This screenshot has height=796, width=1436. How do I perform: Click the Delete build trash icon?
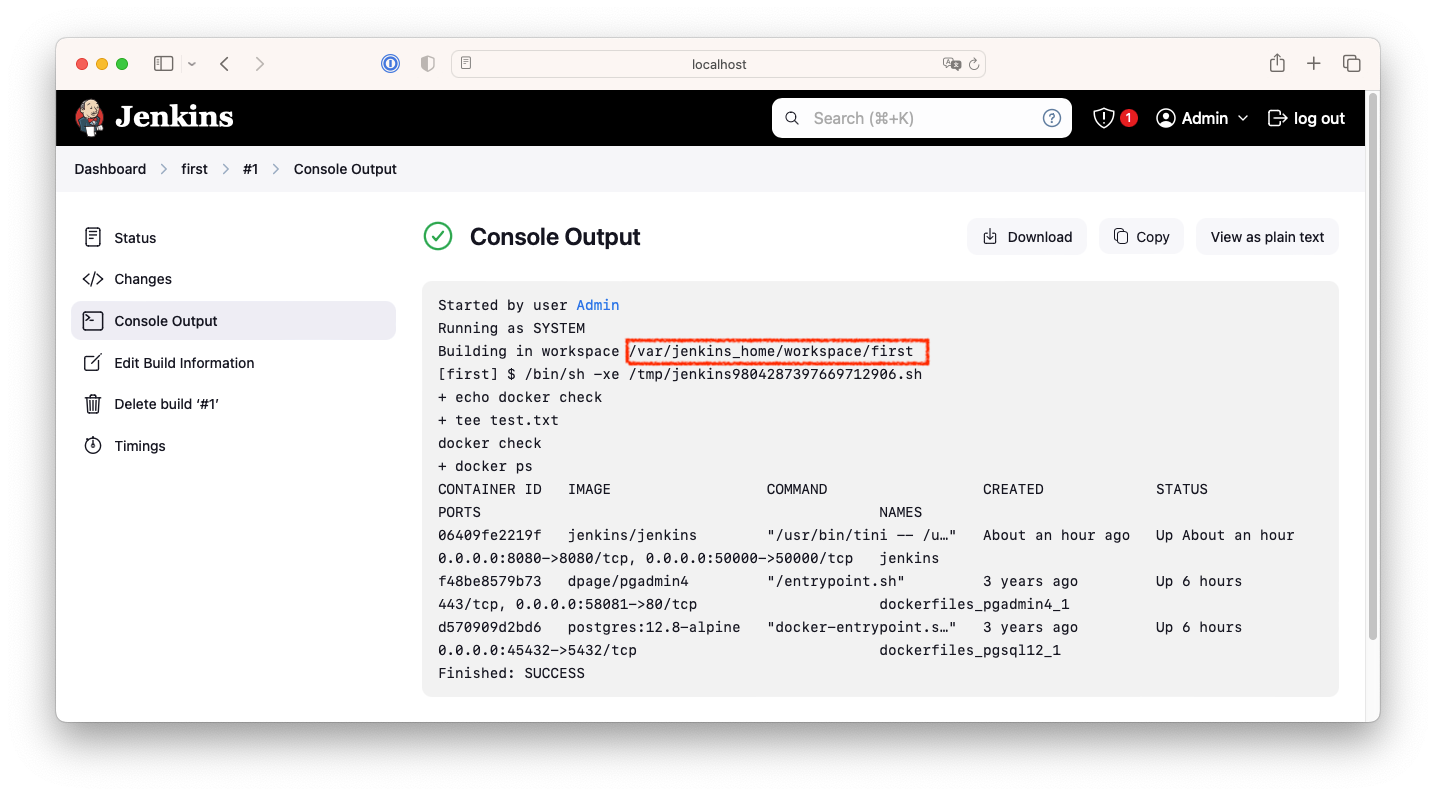point(93,404)
